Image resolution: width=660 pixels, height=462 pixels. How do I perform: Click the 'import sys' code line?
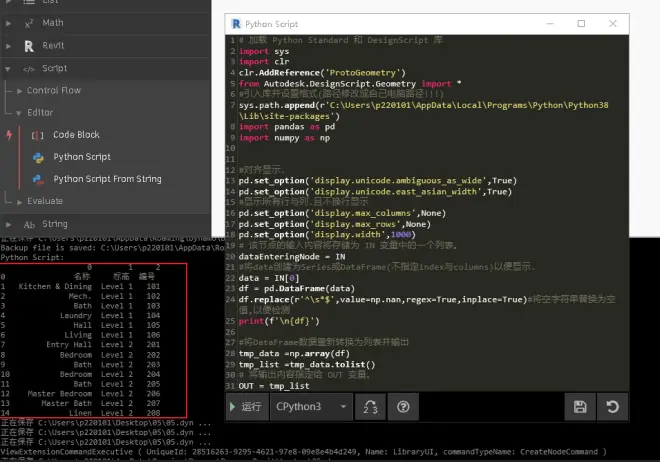264,51
